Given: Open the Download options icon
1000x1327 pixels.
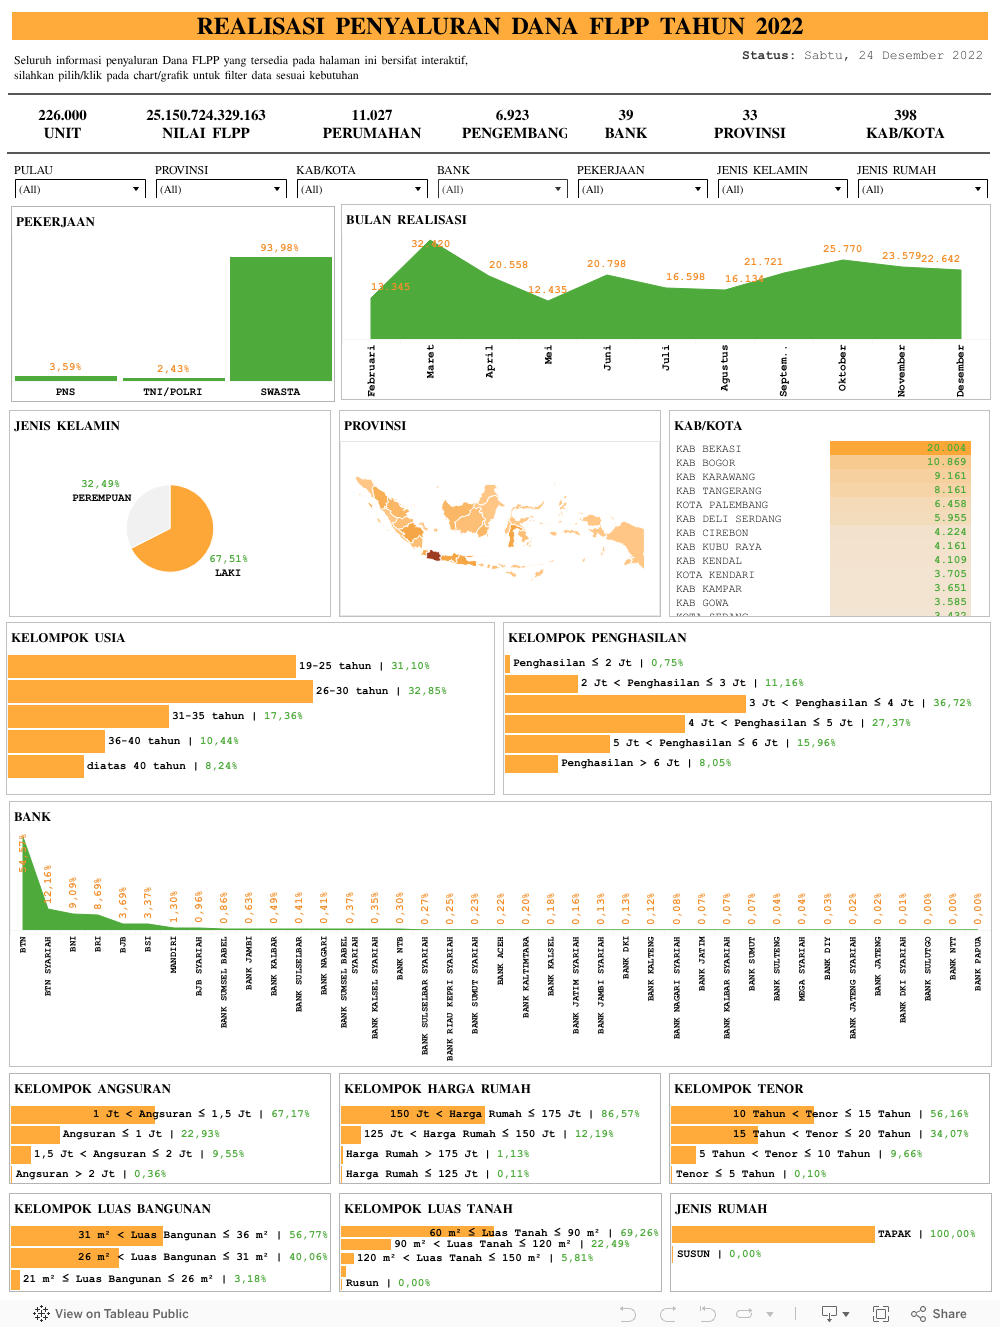Looking at the screenshot, I should coord(834,1314).
